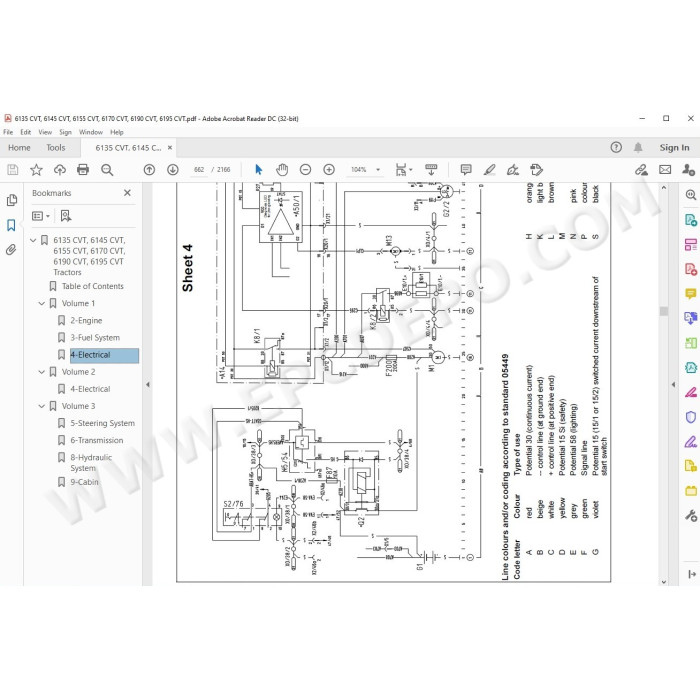
Task: Click the zoom in plus button
Action: 329,170
